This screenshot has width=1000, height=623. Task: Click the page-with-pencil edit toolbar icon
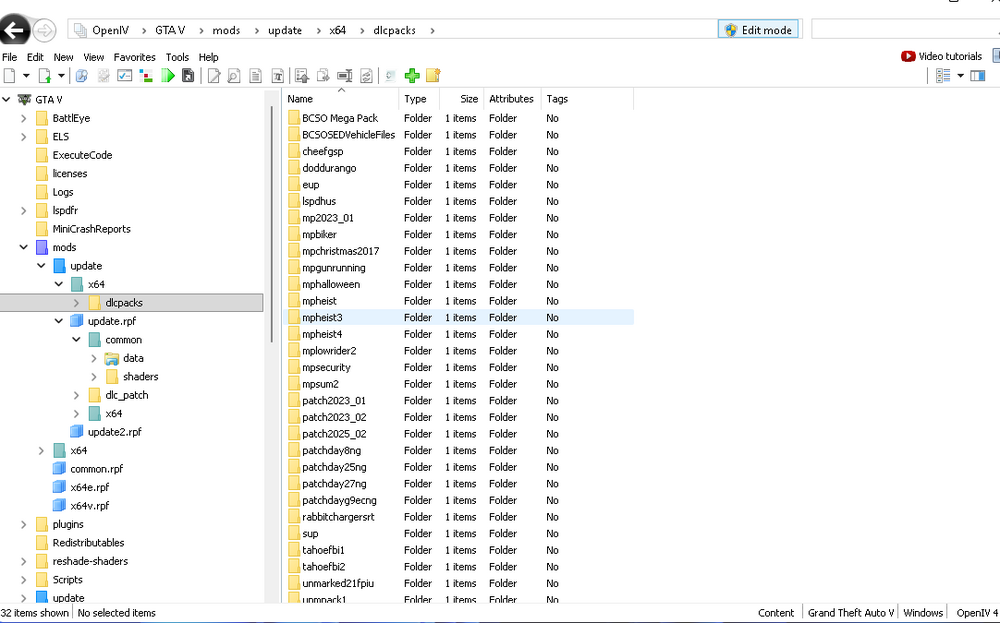tap(214, 76)
